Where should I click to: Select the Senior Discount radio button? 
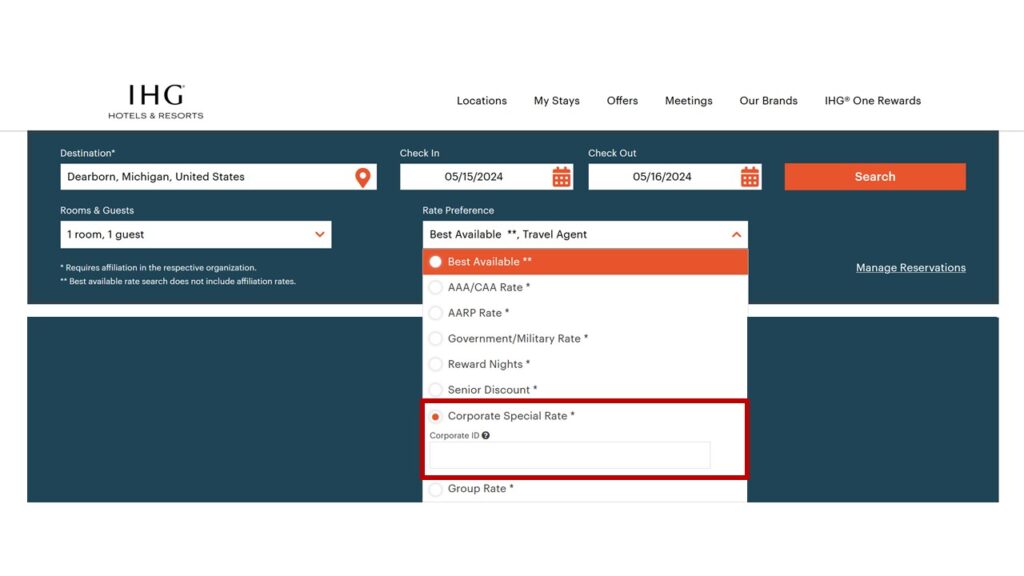(x=436, y=390)
